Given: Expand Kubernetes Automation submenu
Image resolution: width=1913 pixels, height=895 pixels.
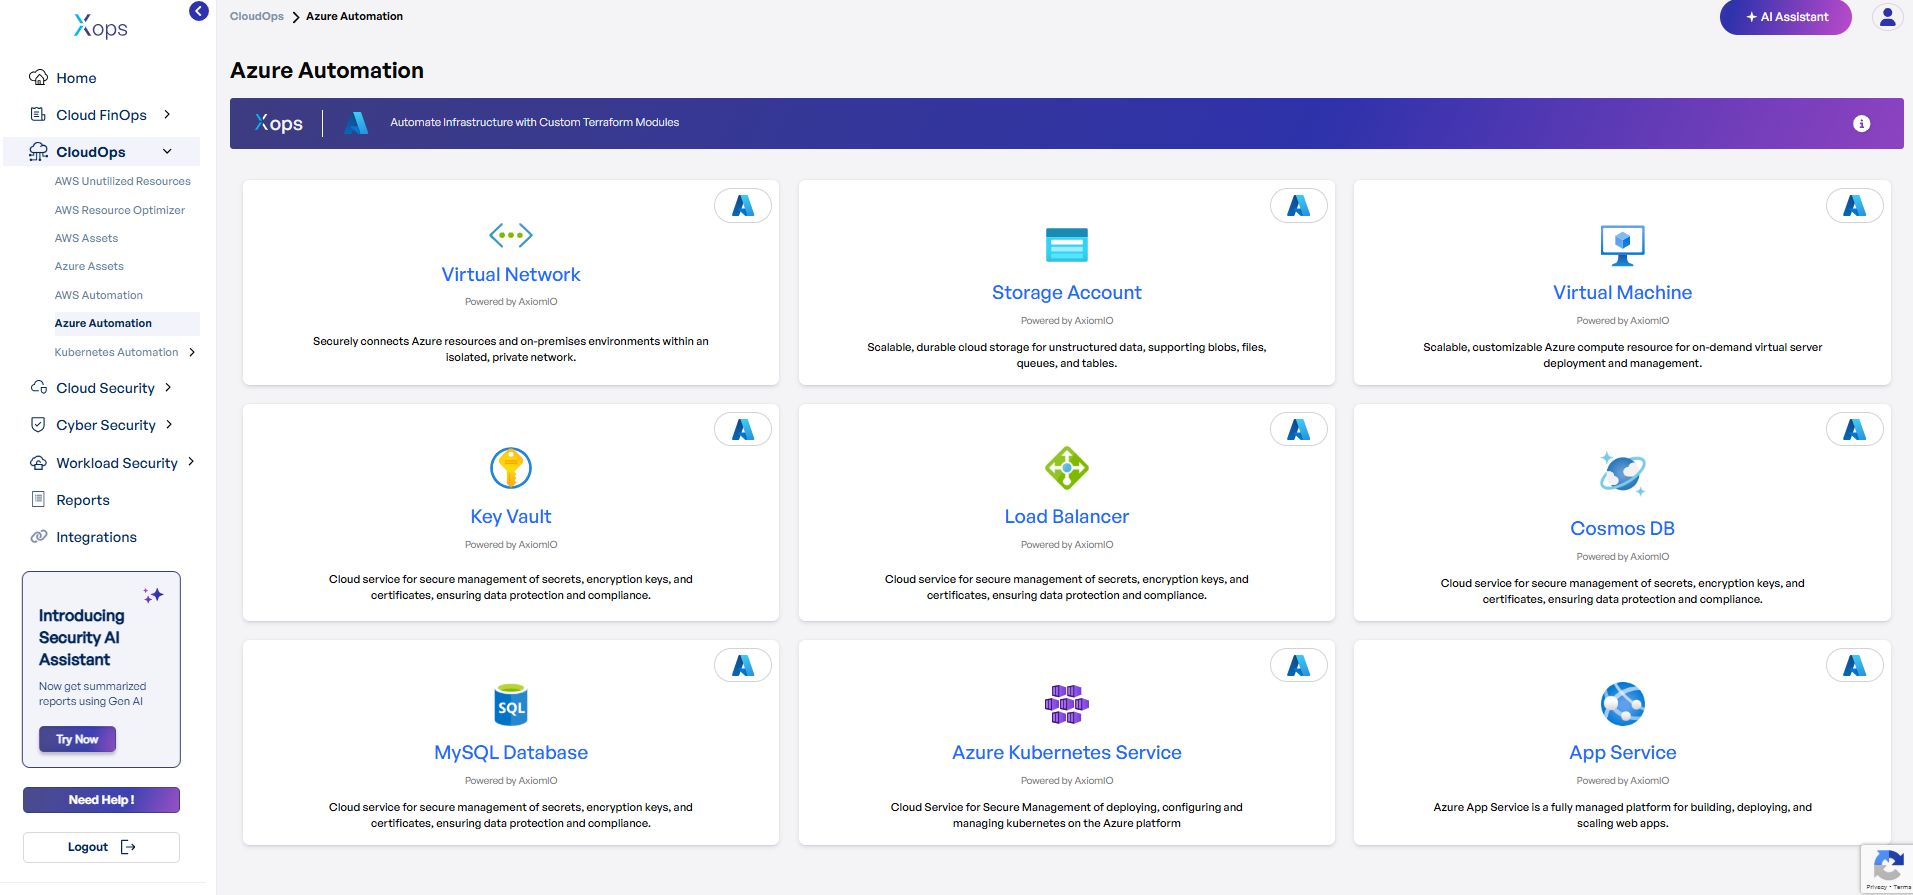Looking at the screenshot, I should click(192, 352).
